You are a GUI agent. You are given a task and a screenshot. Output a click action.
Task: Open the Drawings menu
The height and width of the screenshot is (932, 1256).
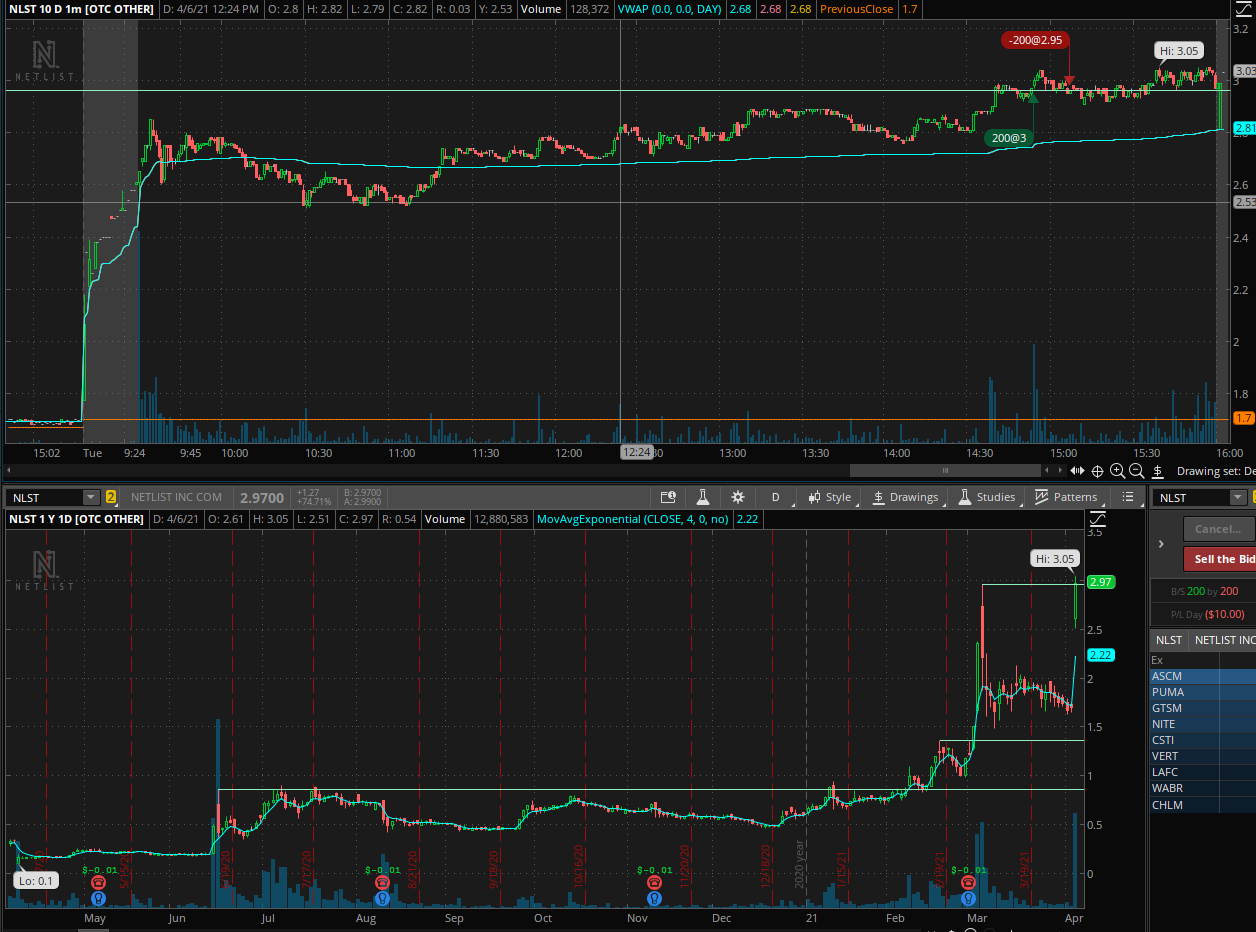point(906,497)
